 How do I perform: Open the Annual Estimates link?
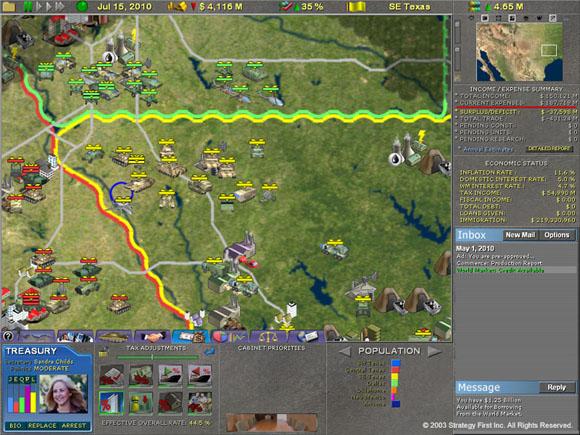tap(488, 149)
